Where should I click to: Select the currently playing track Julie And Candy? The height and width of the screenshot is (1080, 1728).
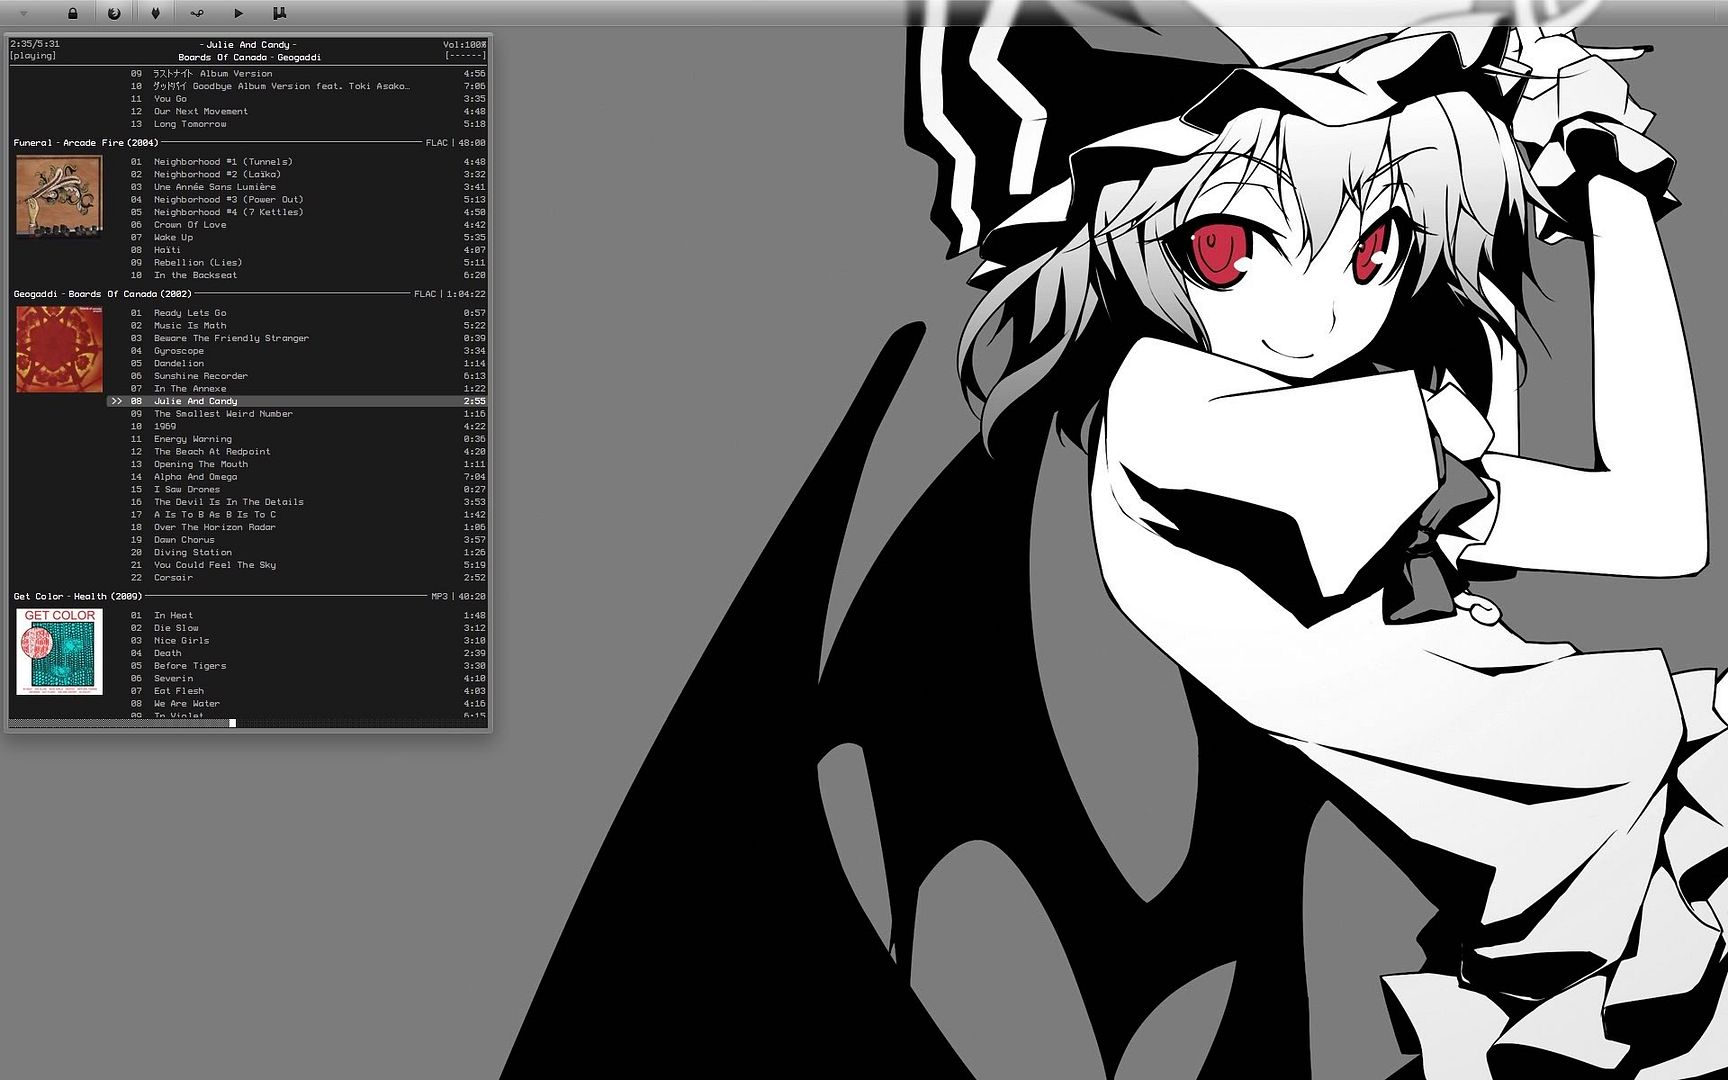(x=297, y=401)
